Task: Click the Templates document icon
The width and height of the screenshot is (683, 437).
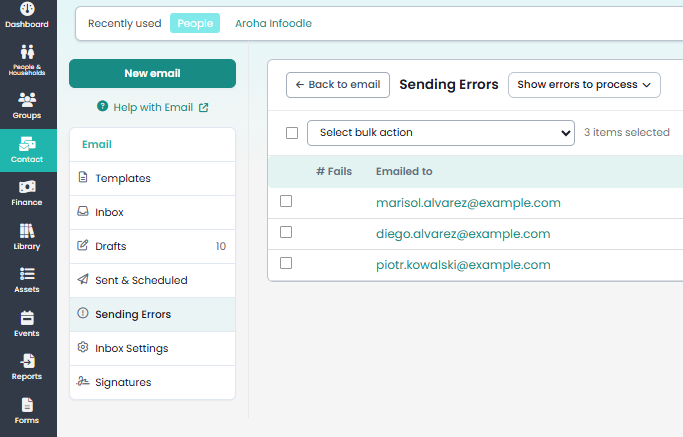Action: pyautogui.click(x=83, y=177)
